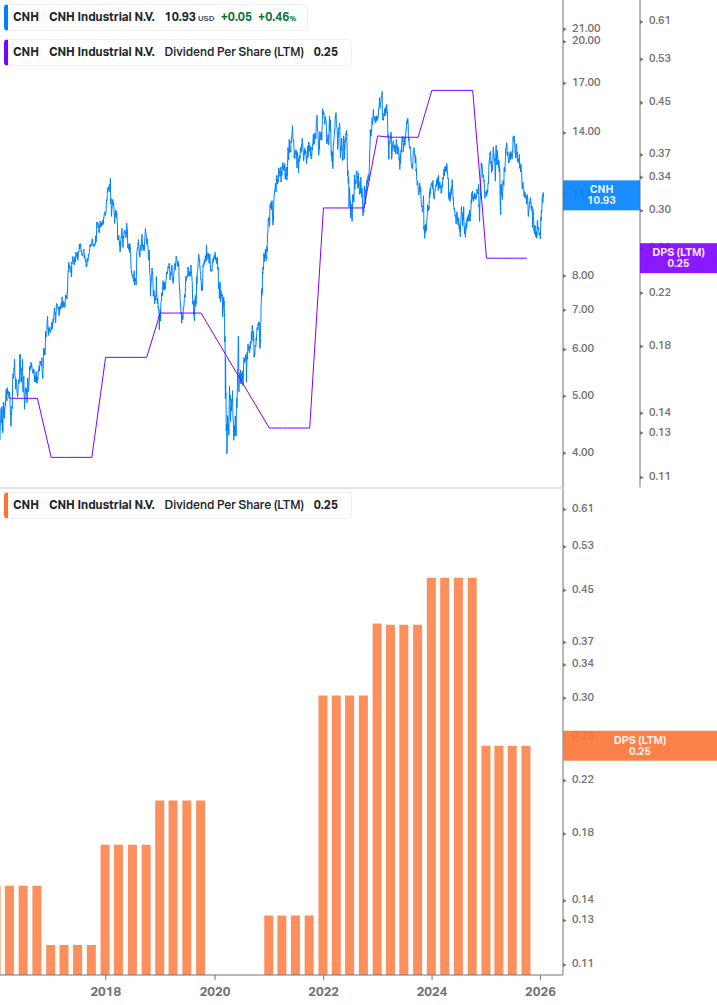717x1005 pixels.
Task: Click the 2026 label on the time axis
Action: [x=540, y=992]
